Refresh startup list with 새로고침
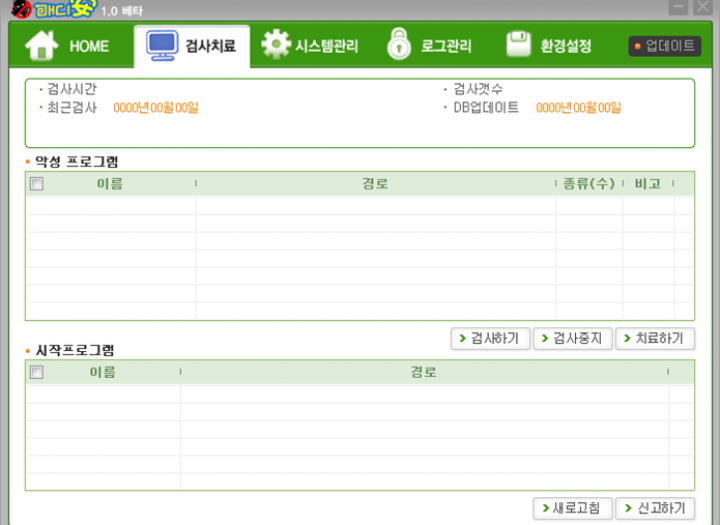 coord(571,508)
